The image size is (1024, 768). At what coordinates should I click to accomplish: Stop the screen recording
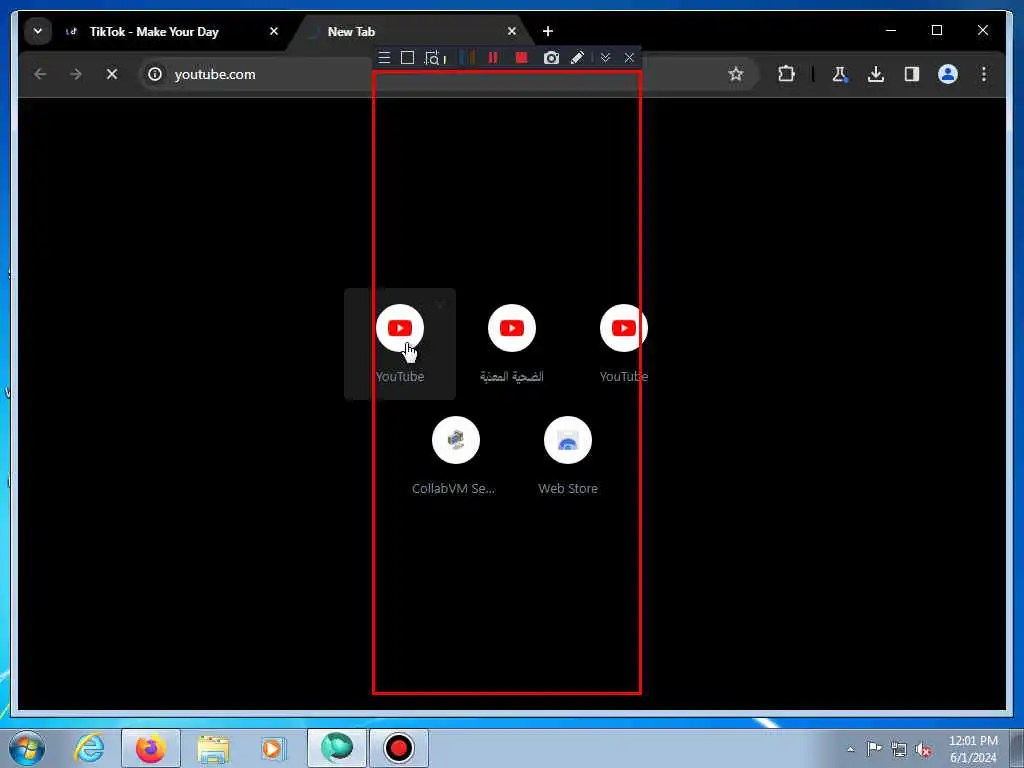[x=521, y=57]
